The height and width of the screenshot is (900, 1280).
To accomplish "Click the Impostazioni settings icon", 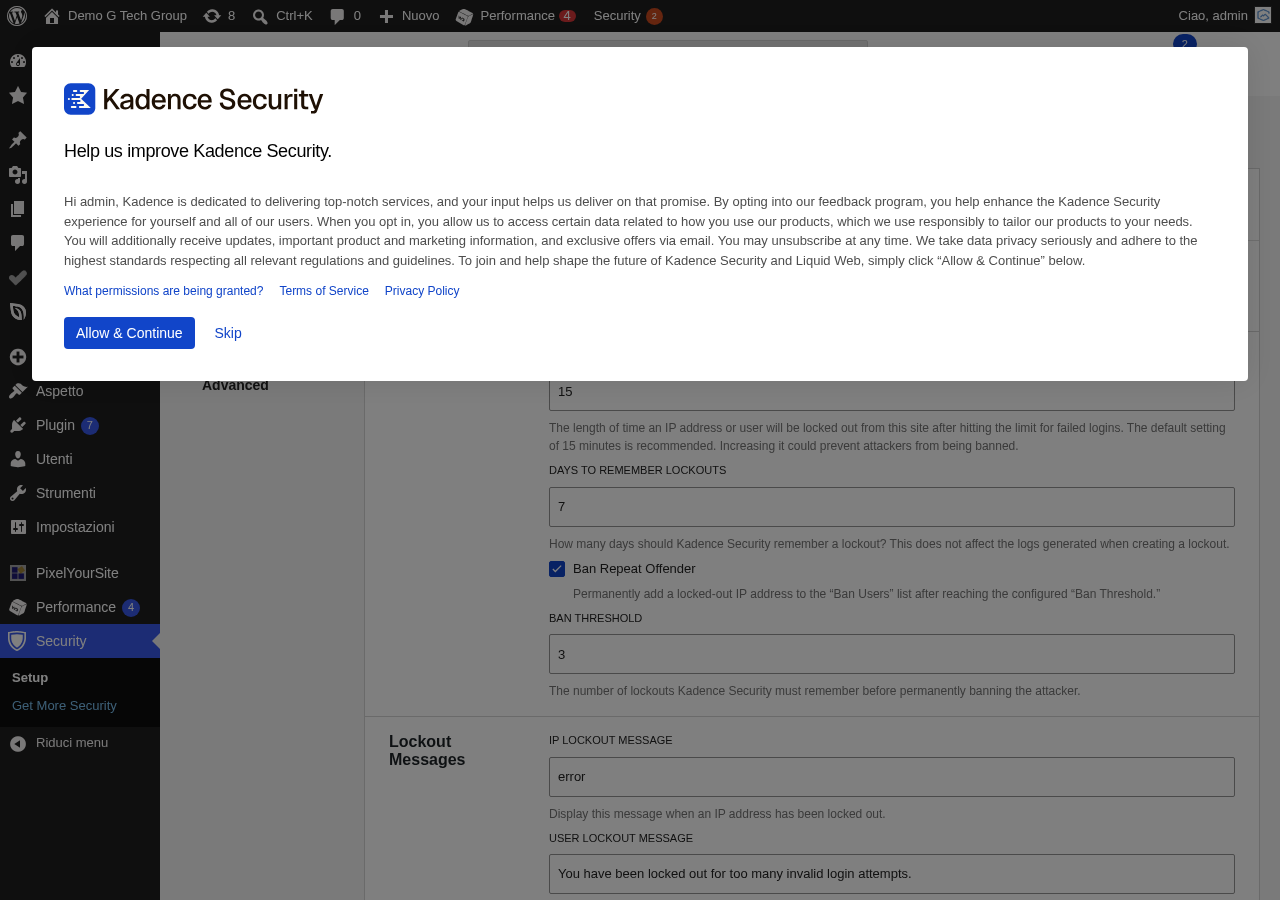I will pyautogui.click(x=17, y=527).
